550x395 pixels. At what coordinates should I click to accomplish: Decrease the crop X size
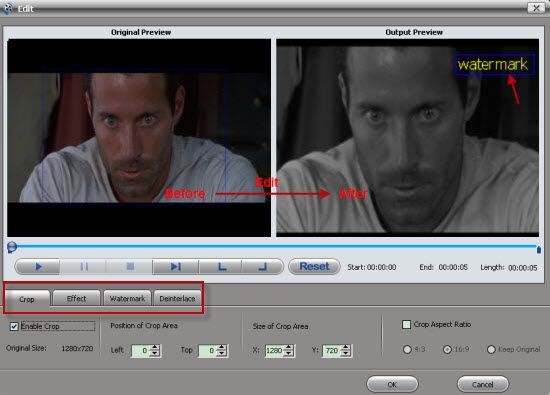[289, 354]
